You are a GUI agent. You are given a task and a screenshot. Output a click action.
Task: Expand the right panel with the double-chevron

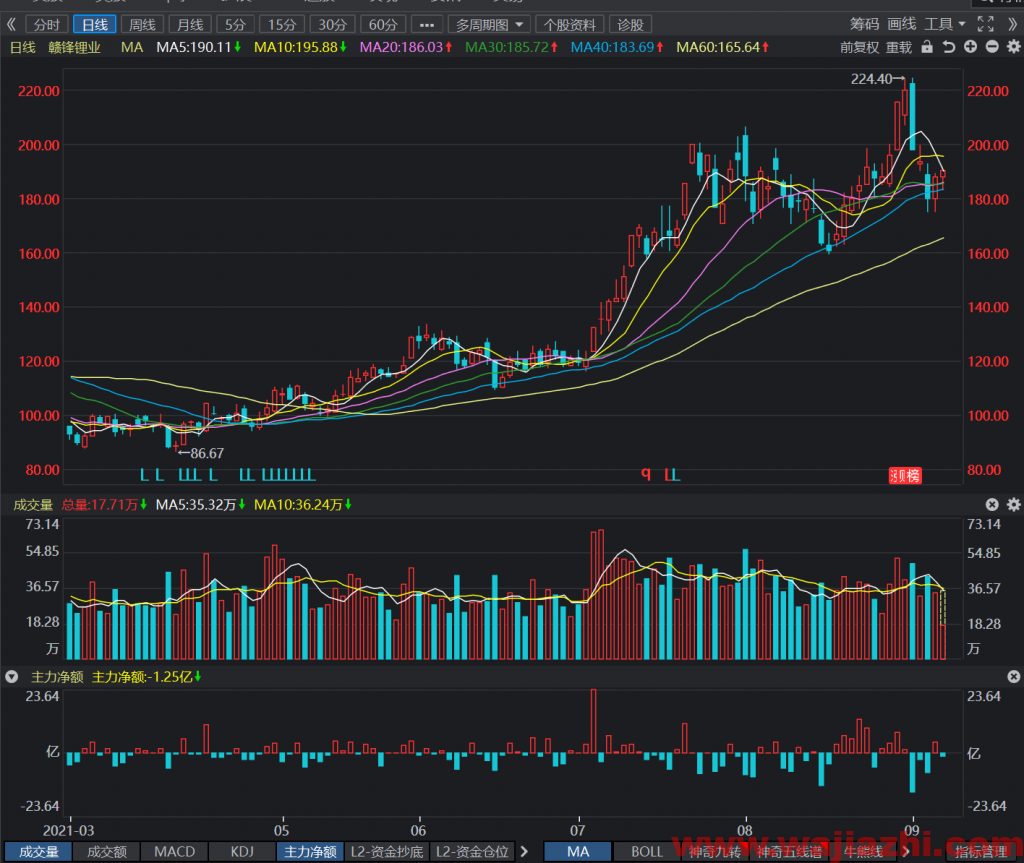coord(1013,25)
